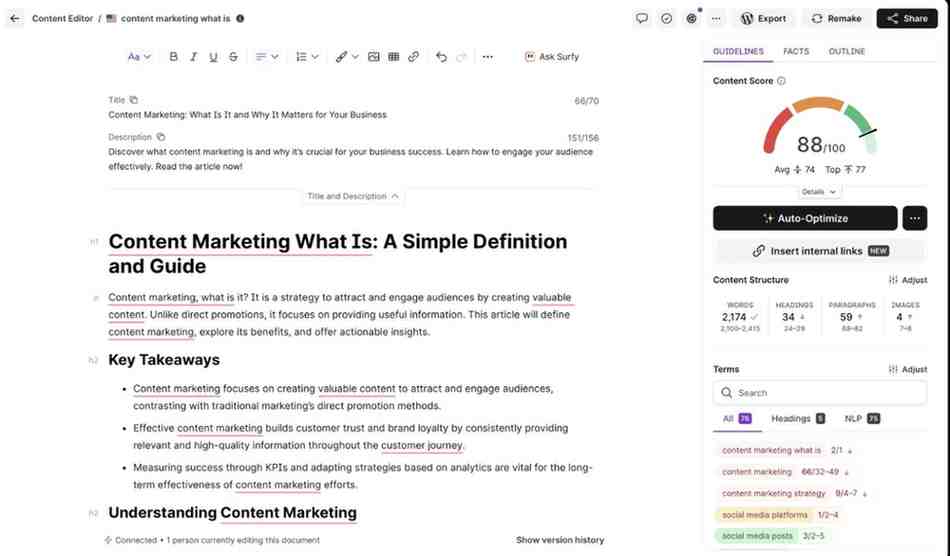Select the 'social media platforms' term
Image resolution: width=950 pixels, height=556 pixels.
tap(765, 515)
